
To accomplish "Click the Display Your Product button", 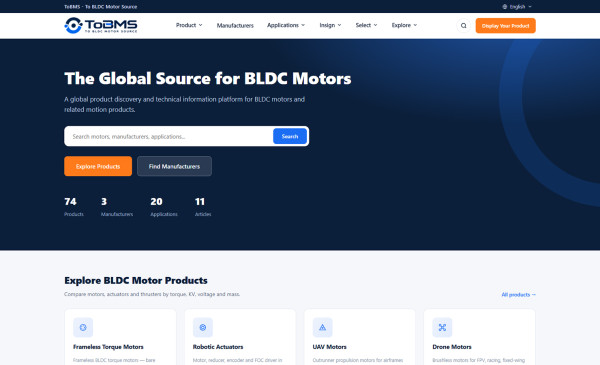I will point(505,26).
